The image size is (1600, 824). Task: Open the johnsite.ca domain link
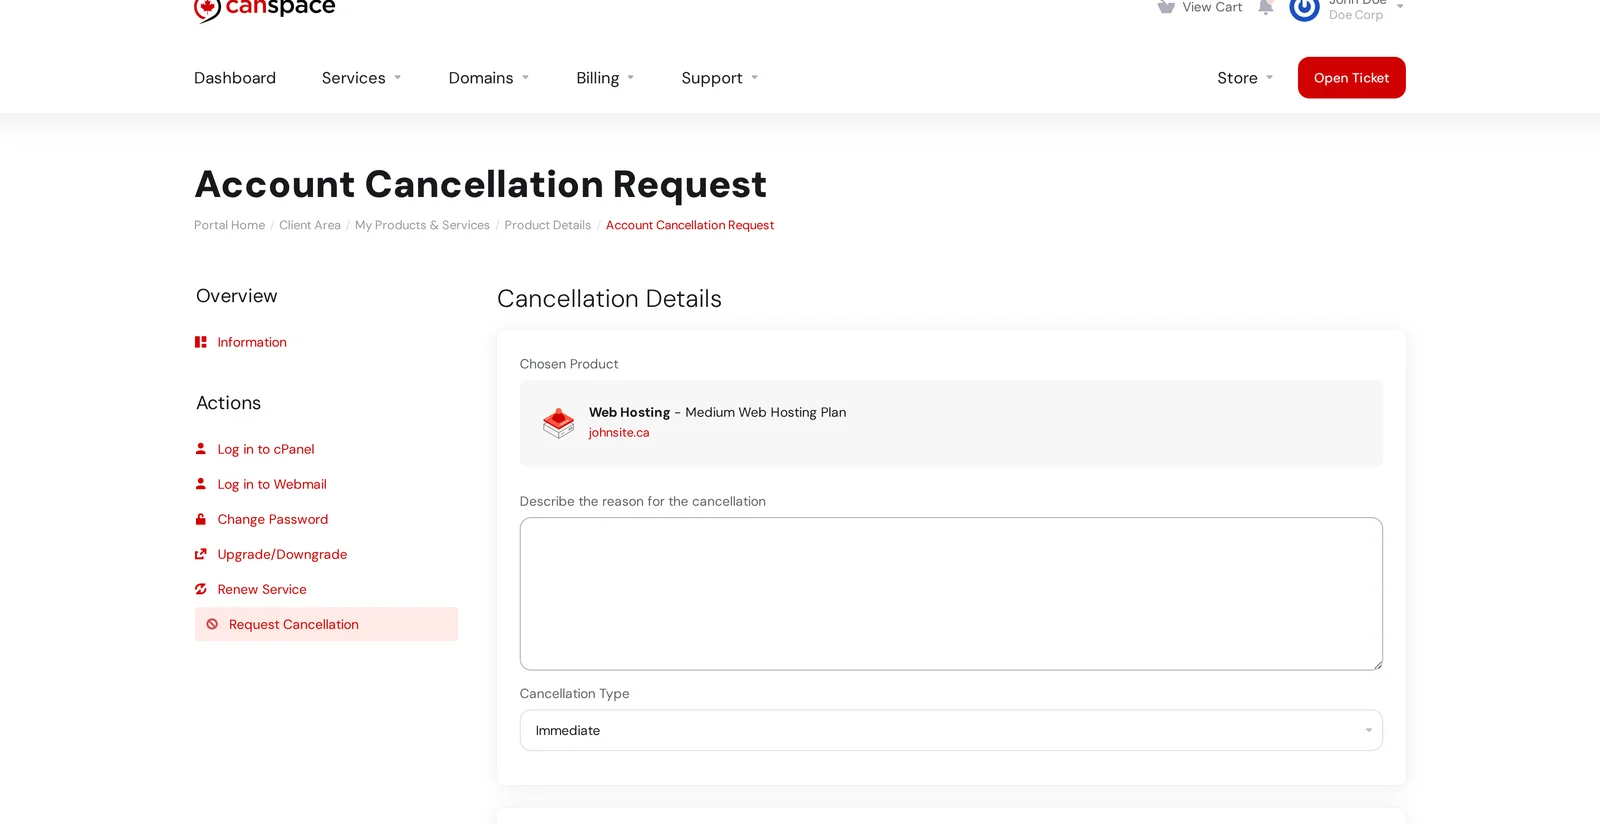pyautogui.click(x=619, y=433)
